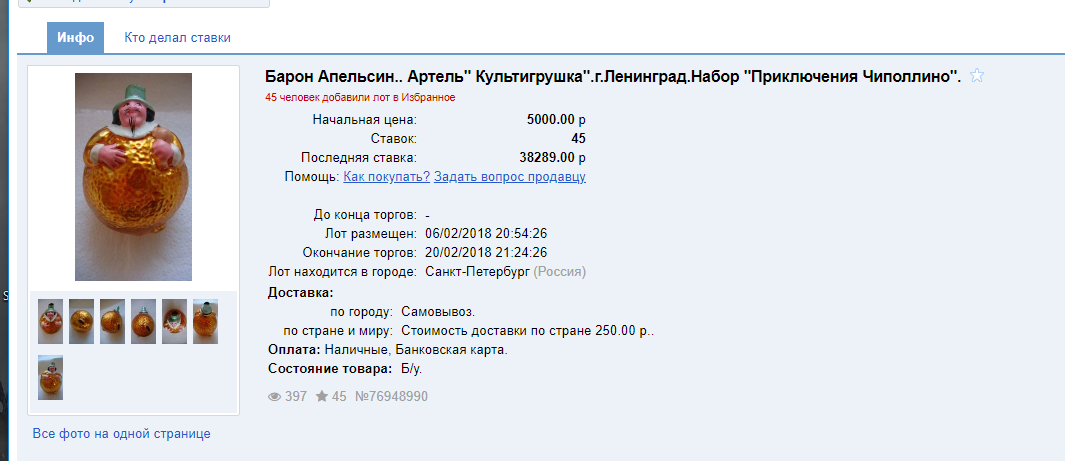Select the lone thumbnail in second row
Image resolution: width=1065 pixels, height=461 pixels.
tap(50, 377)
